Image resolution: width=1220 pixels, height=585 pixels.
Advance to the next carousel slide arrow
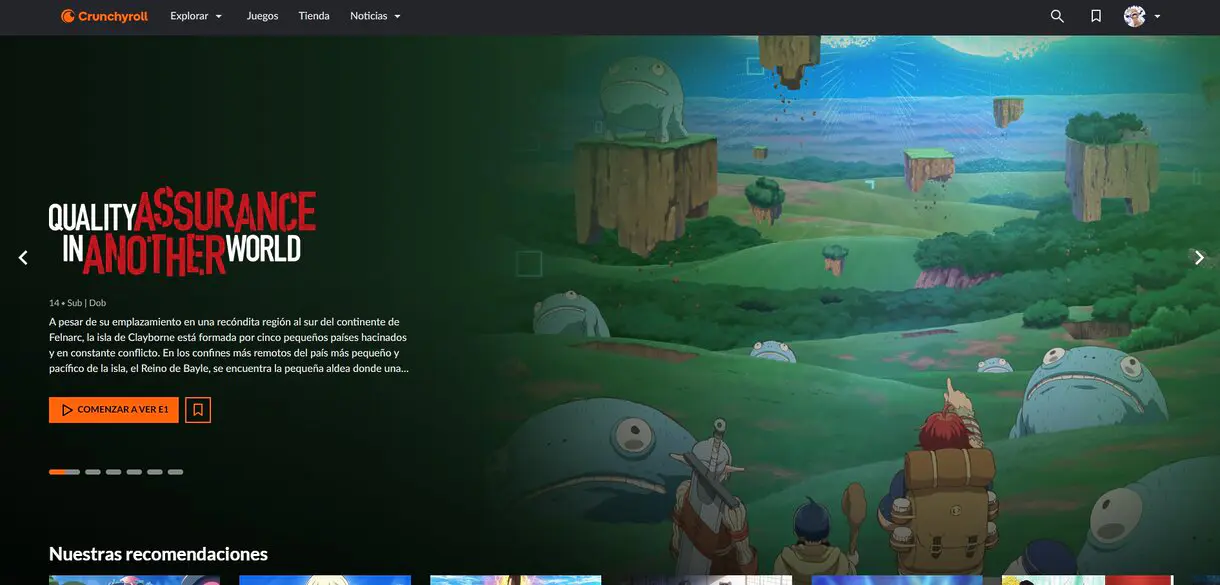(x=1199, y=258)
